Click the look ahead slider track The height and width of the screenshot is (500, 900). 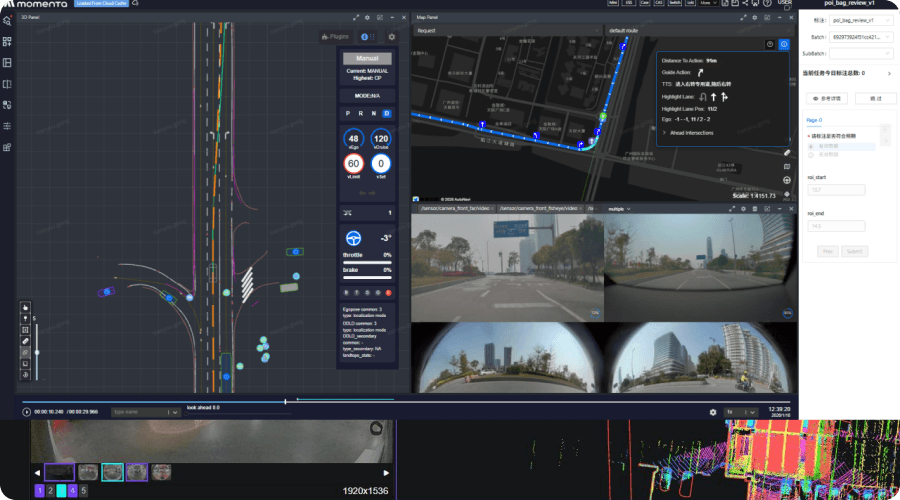[238, 413]
